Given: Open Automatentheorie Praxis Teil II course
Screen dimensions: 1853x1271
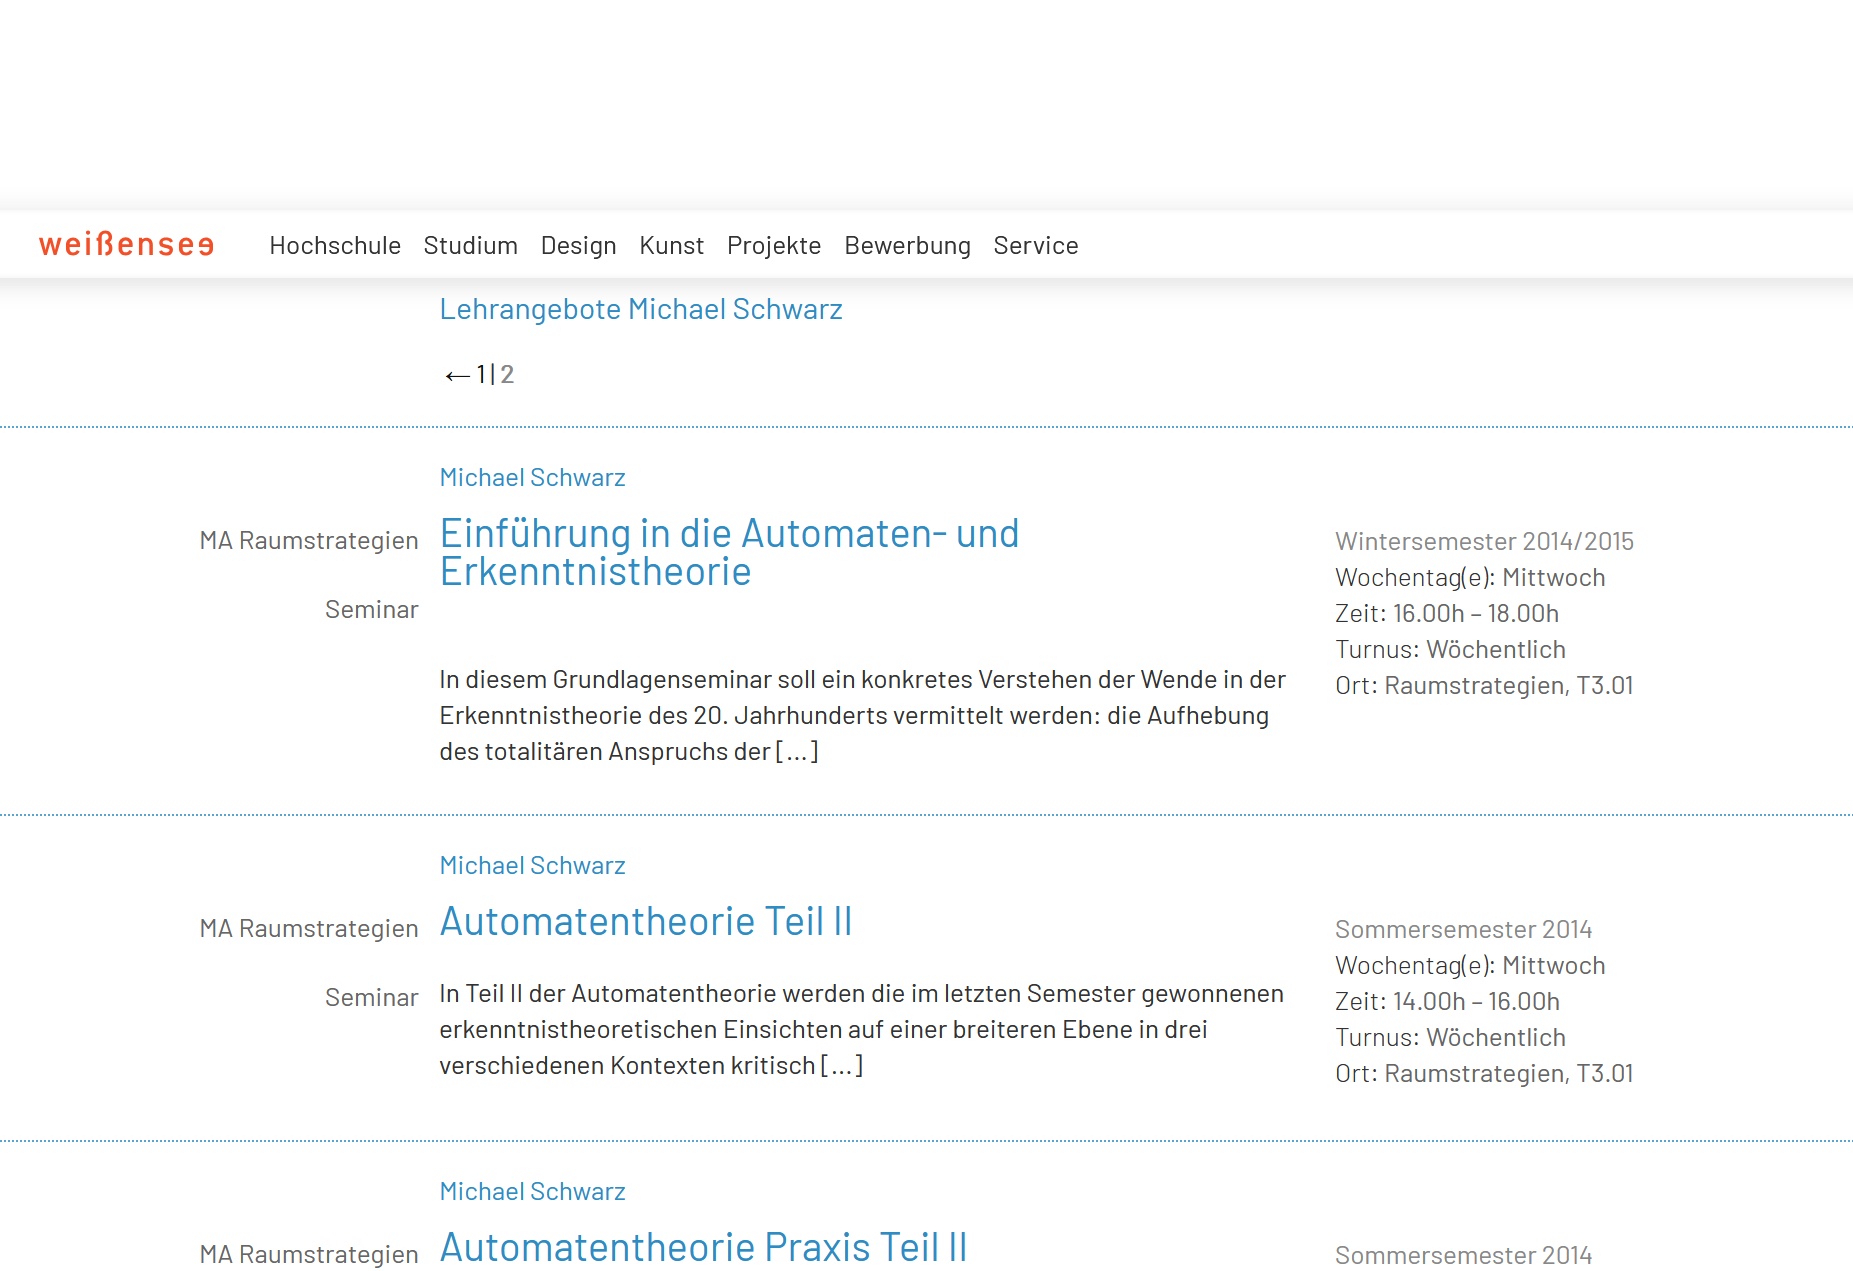Looking at the screenshot, I should 703,1247.
